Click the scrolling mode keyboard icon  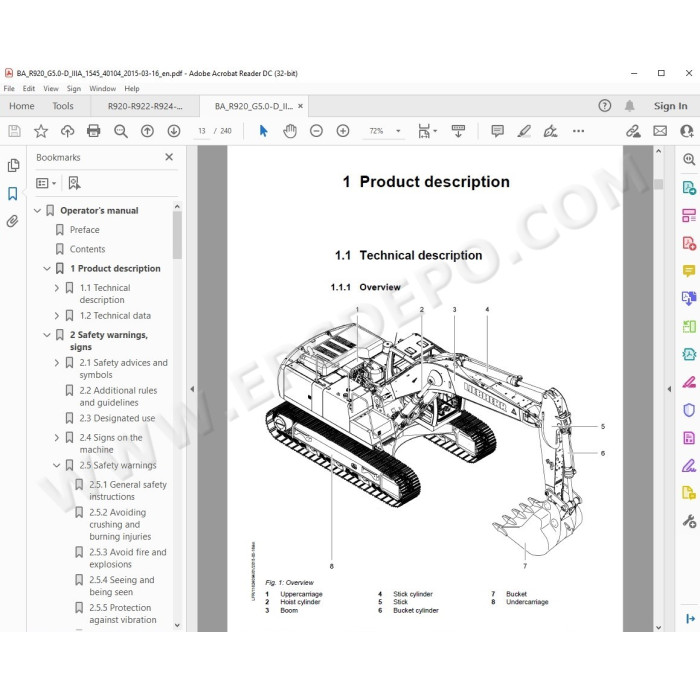pos(458,131)
